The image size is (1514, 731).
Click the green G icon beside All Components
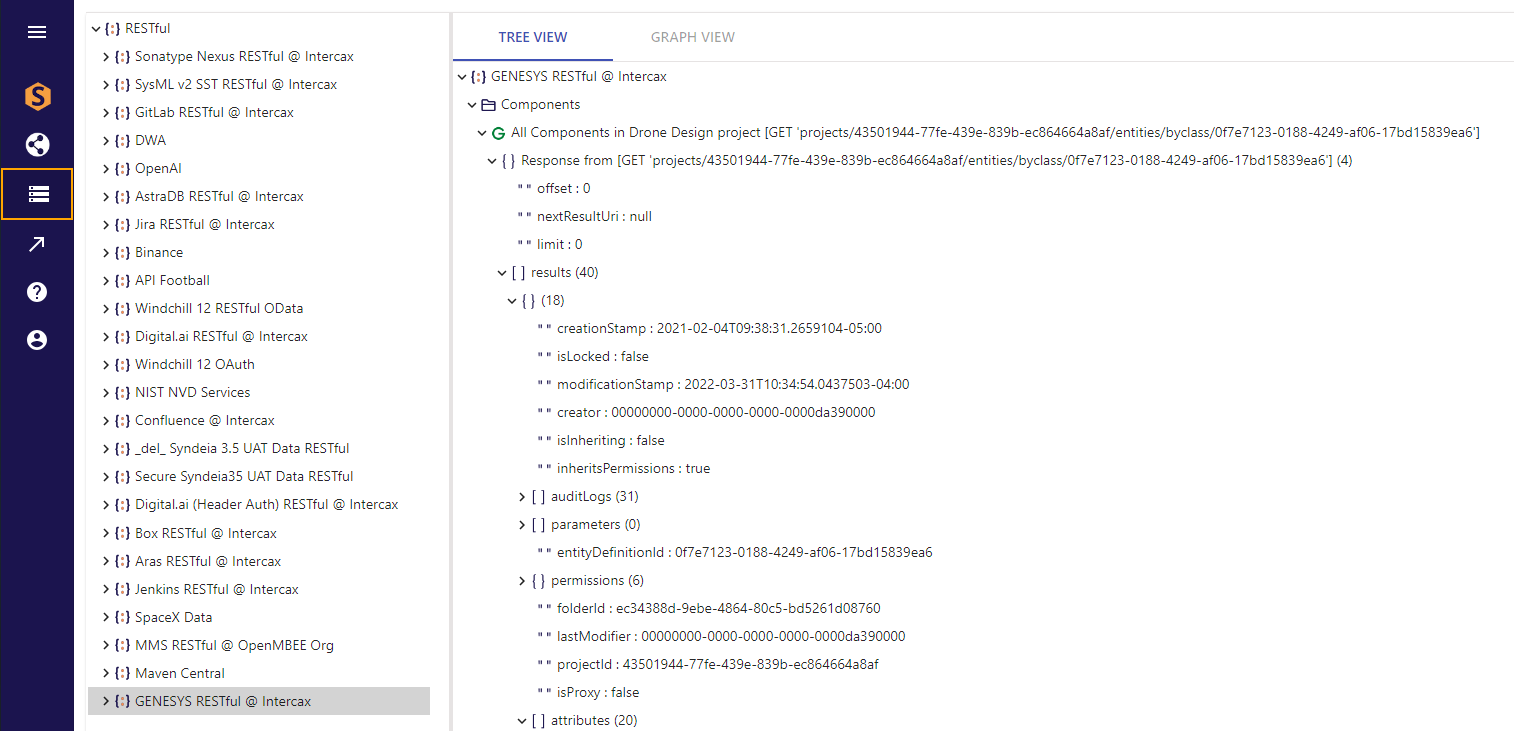tap(498, 132)
